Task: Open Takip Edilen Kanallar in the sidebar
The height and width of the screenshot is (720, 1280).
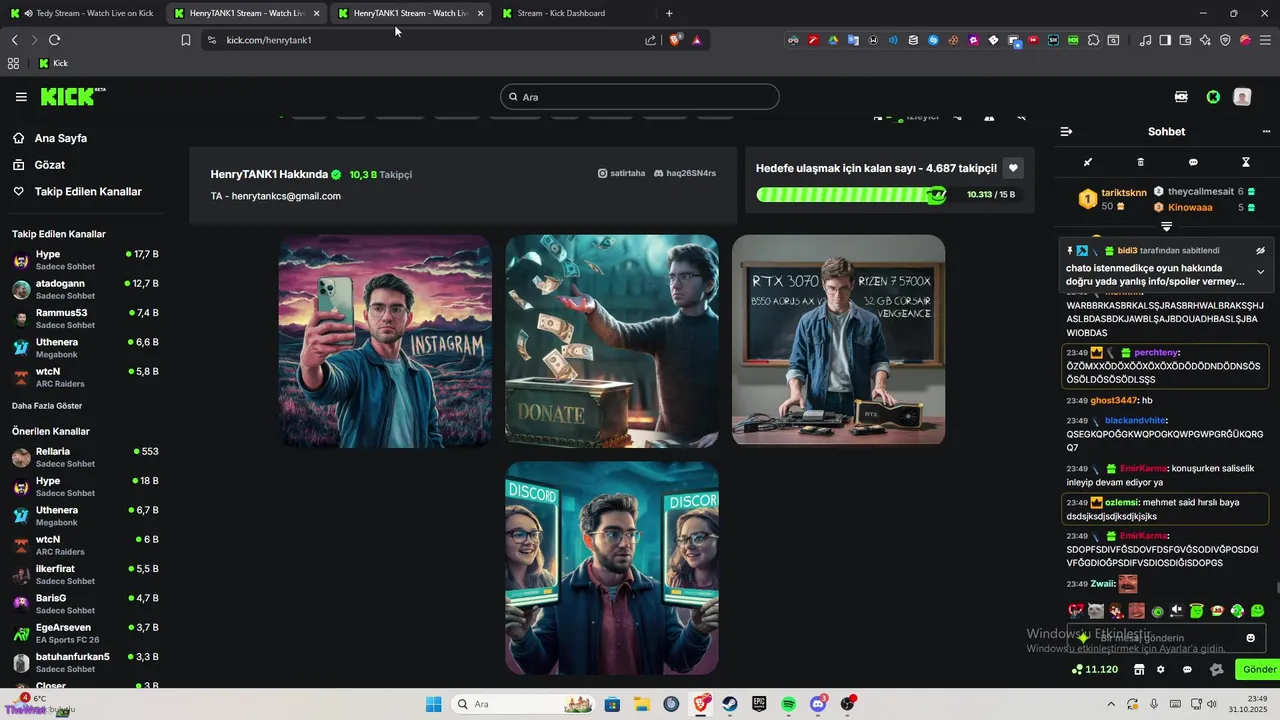Action: (x=88, y=191)
